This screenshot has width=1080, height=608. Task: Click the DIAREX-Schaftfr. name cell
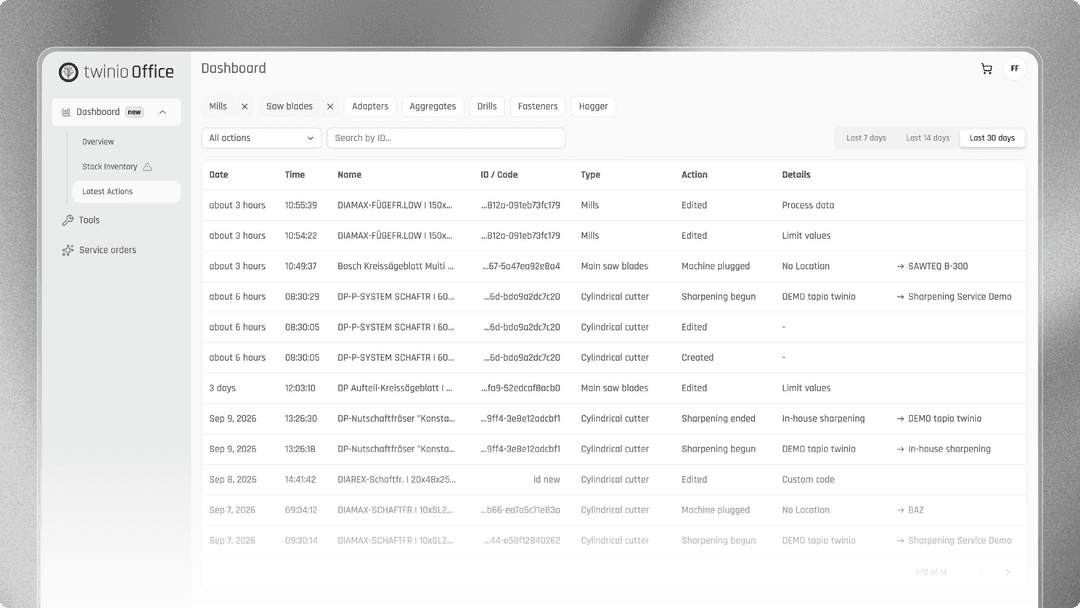coord(396,480)
